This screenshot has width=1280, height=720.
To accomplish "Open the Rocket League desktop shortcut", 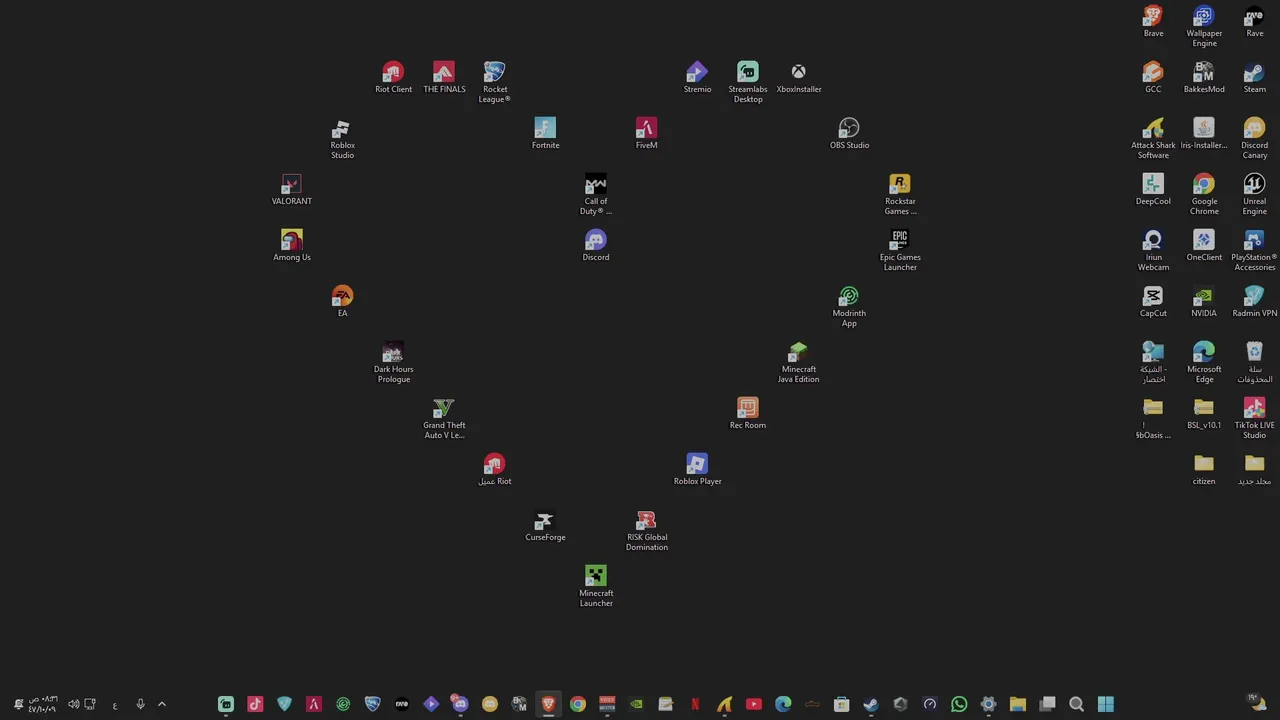I will [494, 82].
